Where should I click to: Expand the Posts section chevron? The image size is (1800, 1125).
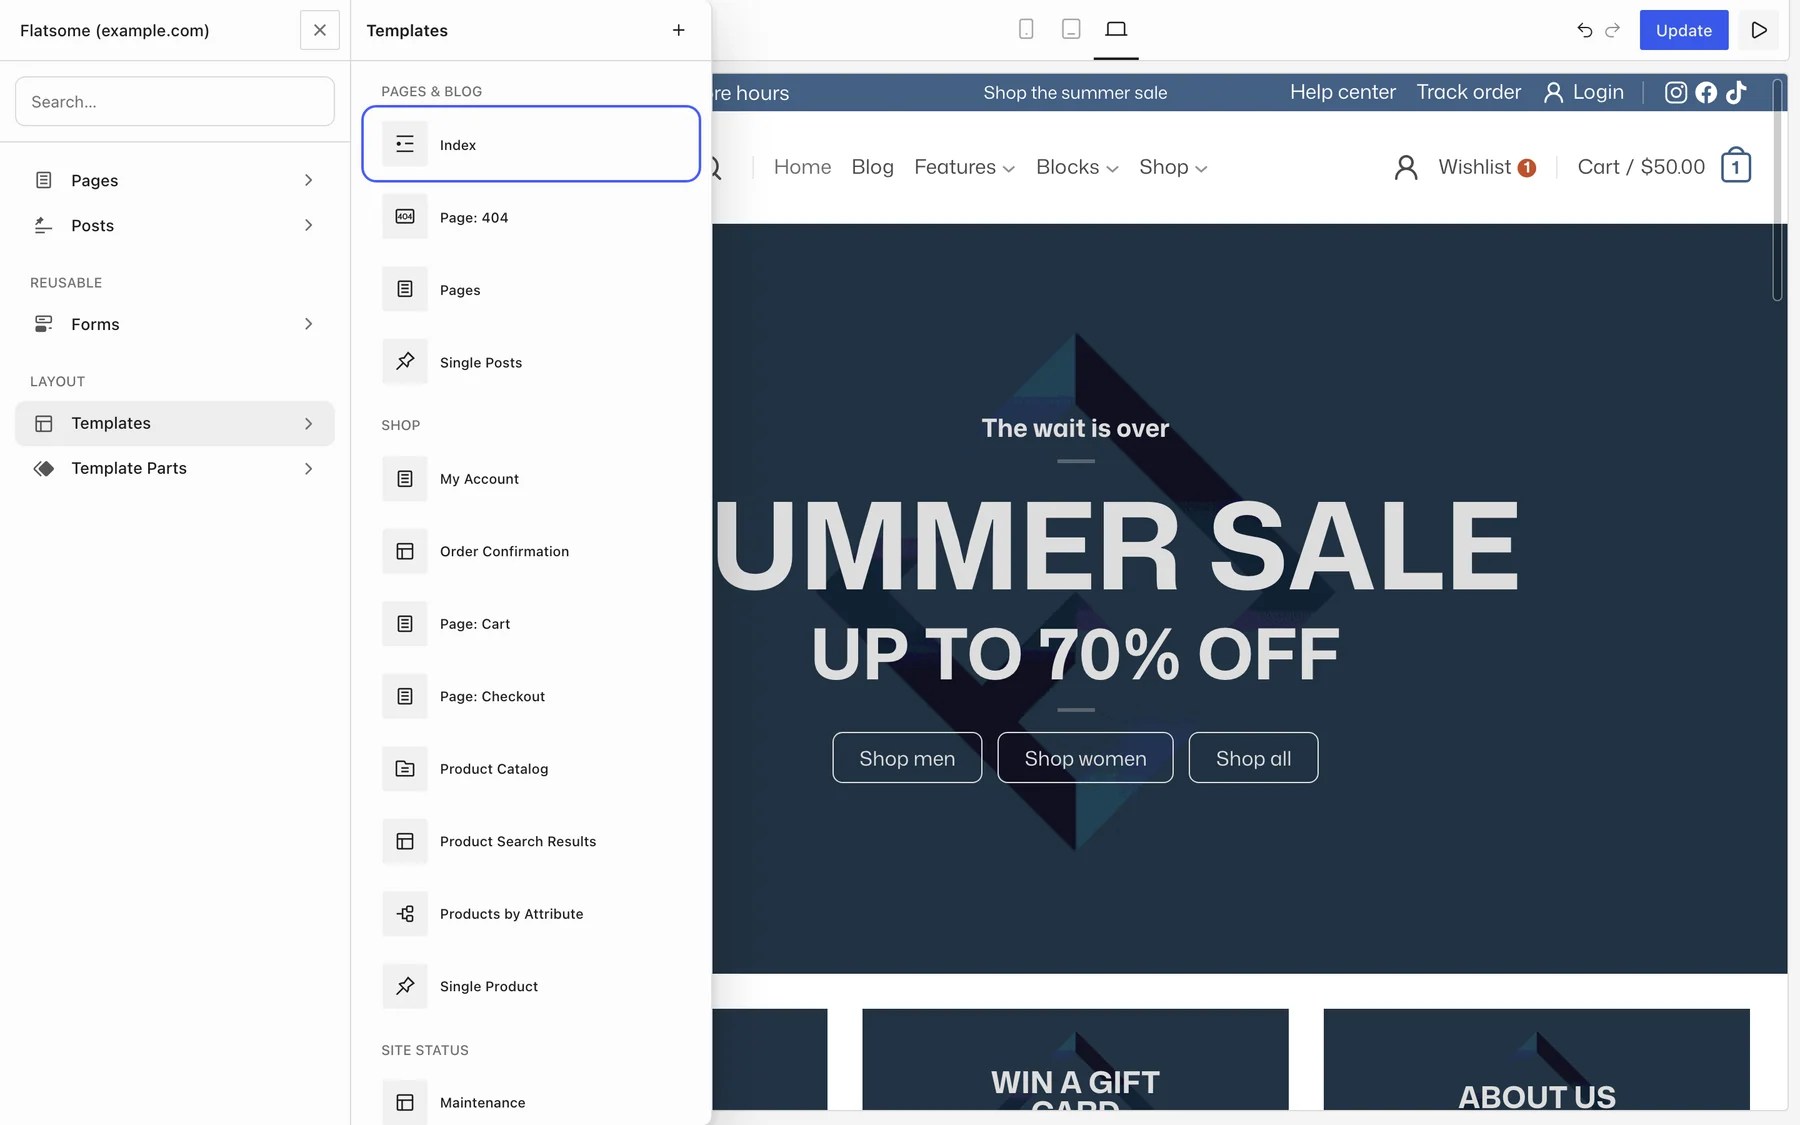tap(308, 225)
